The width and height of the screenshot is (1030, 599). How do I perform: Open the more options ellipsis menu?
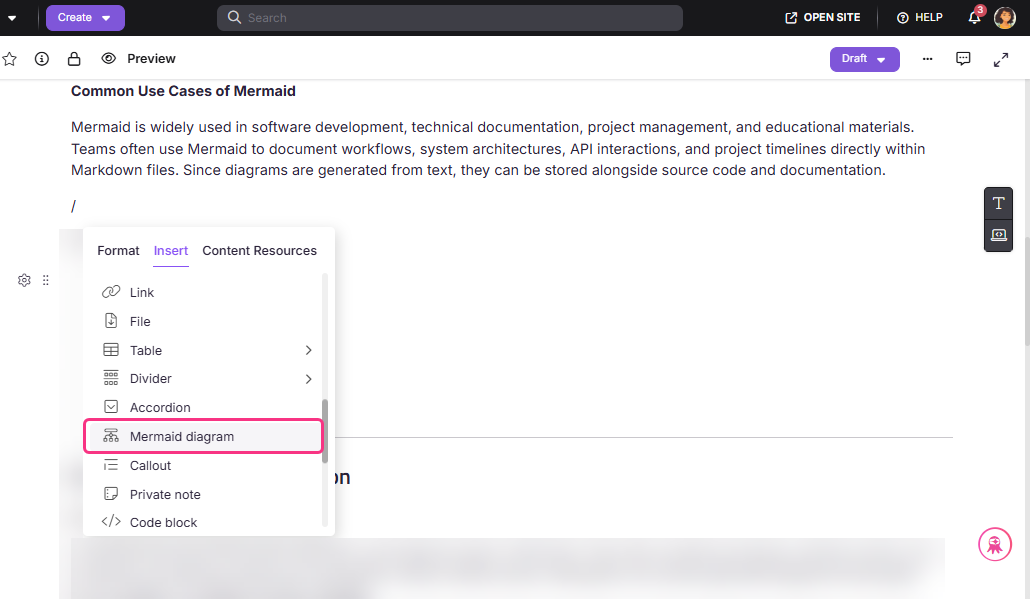[928, 59]
